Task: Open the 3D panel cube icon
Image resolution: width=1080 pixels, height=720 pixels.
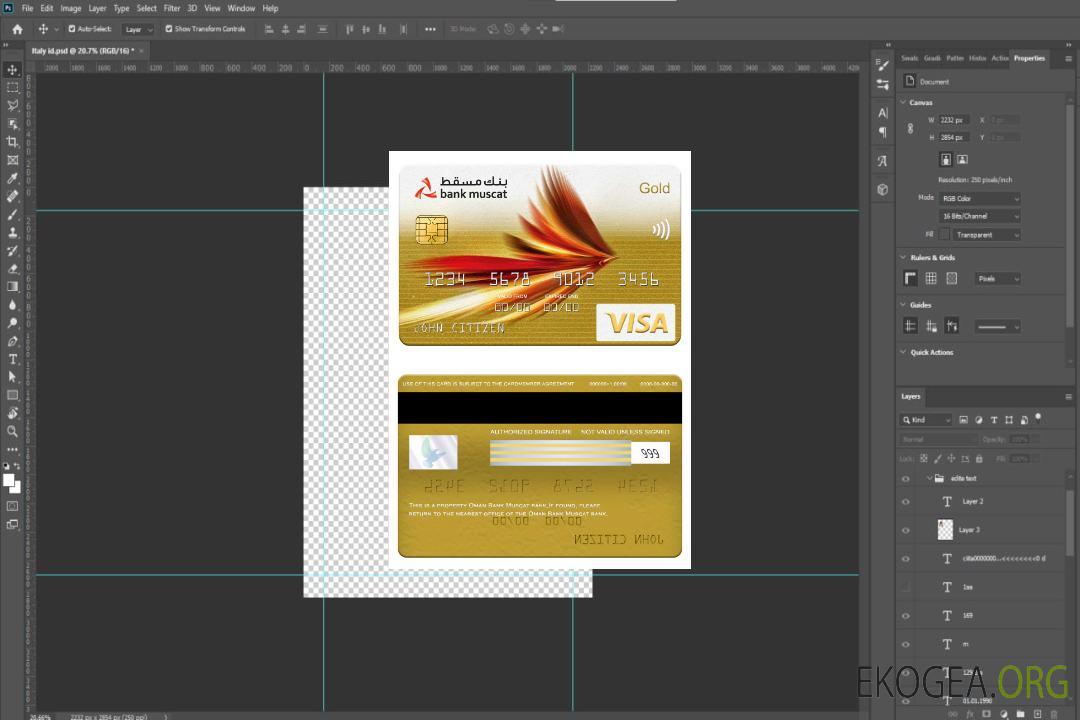Action: [x=883, y=189]
